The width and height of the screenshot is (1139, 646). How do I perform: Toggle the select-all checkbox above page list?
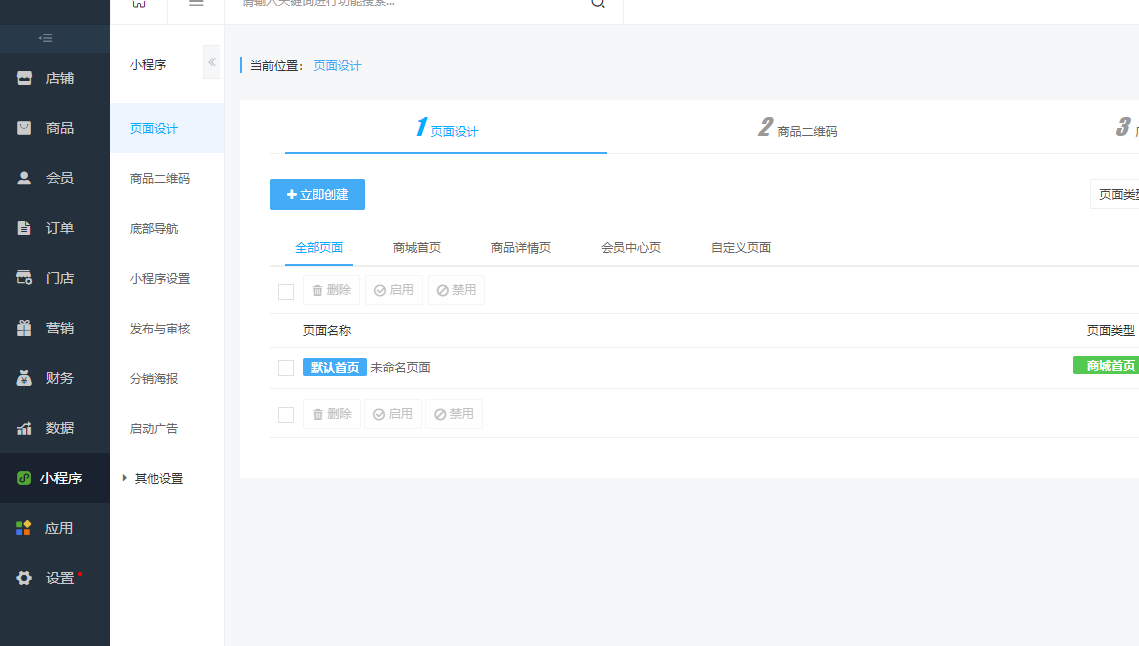point(286,291)
